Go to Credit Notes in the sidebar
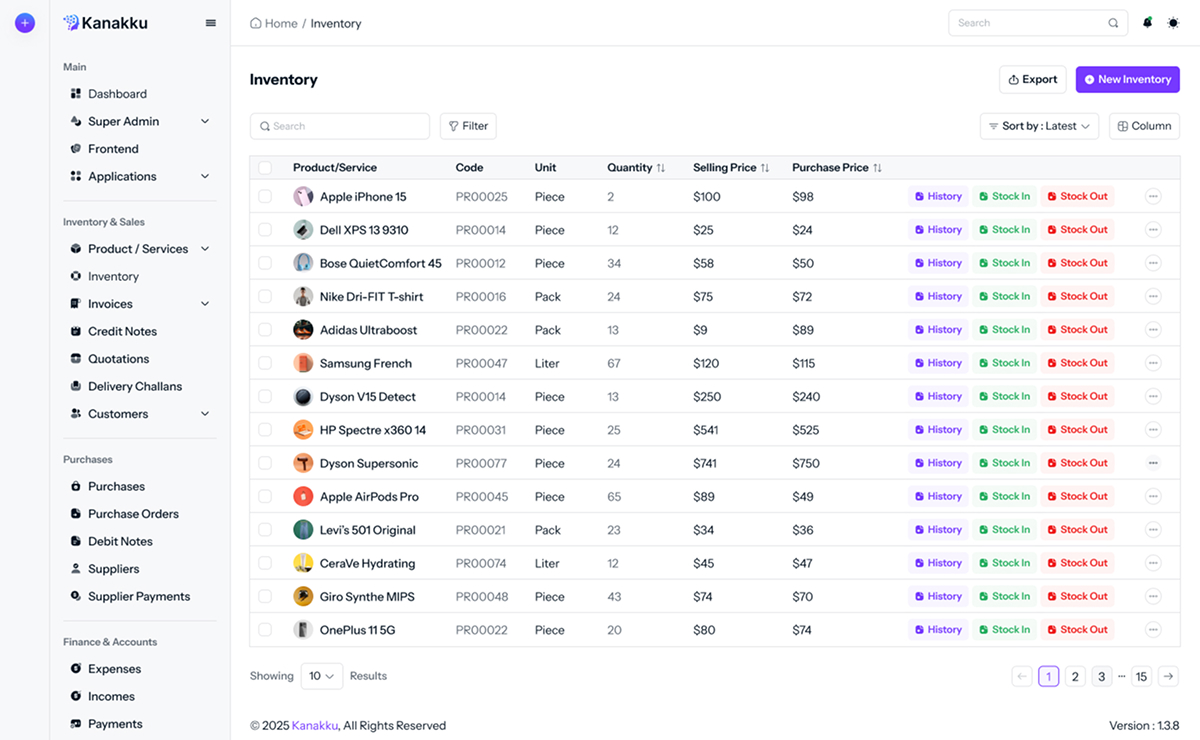 [120, 331]
